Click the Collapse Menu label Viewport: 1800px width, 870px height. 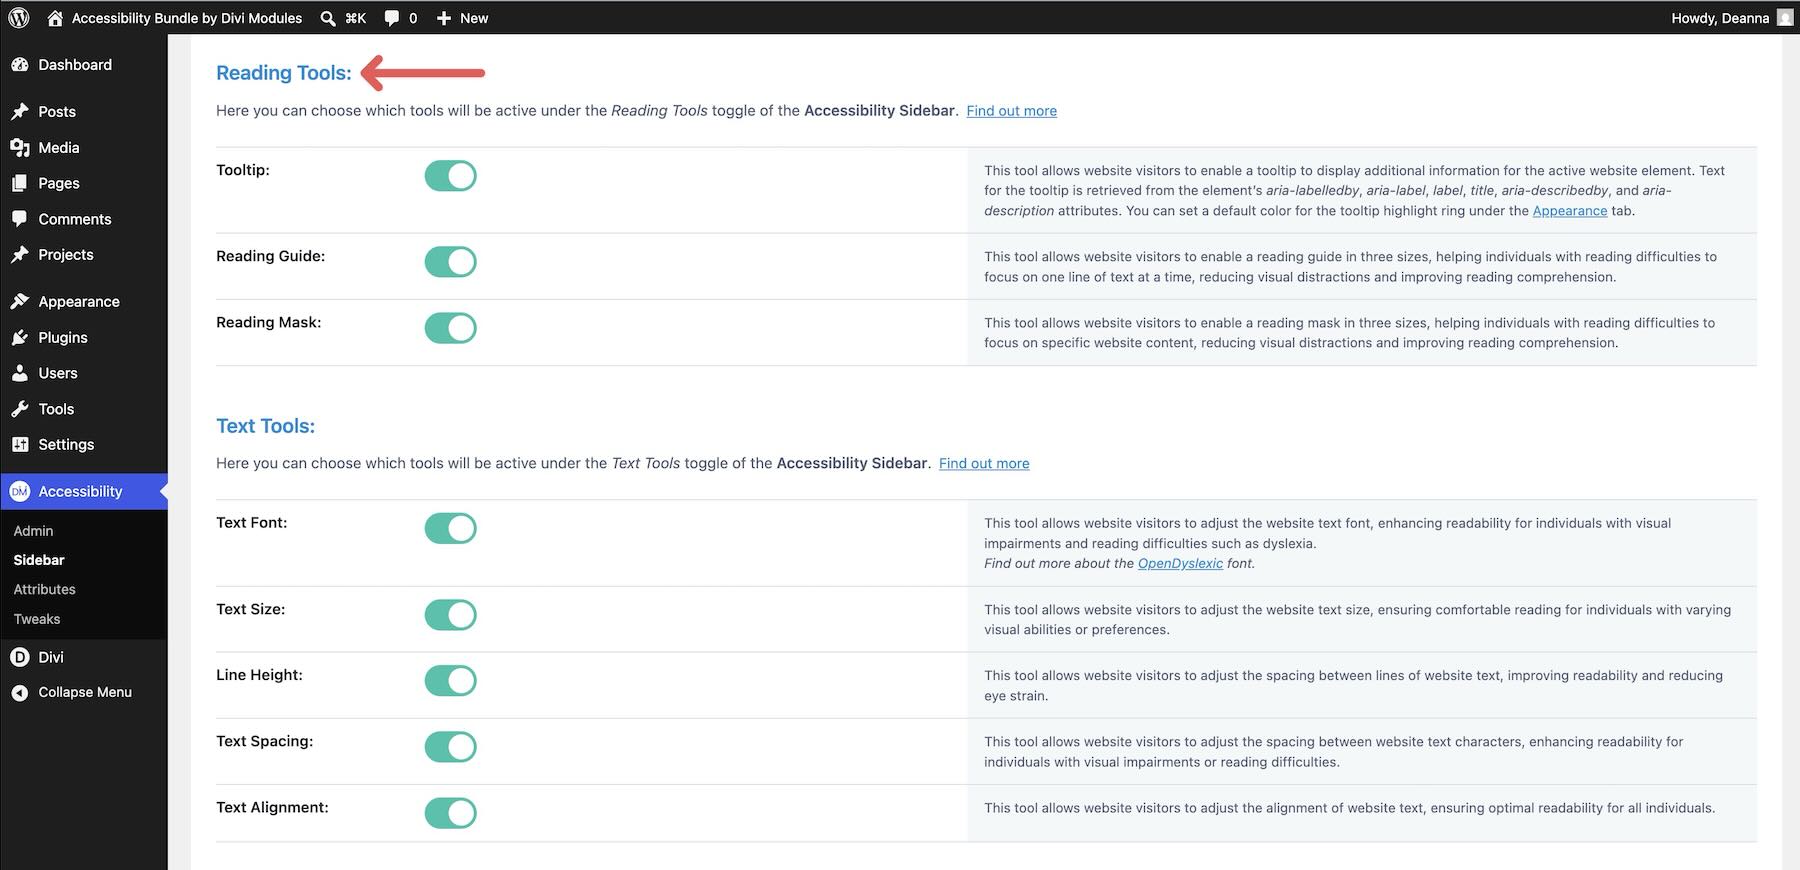click(85, 692)
